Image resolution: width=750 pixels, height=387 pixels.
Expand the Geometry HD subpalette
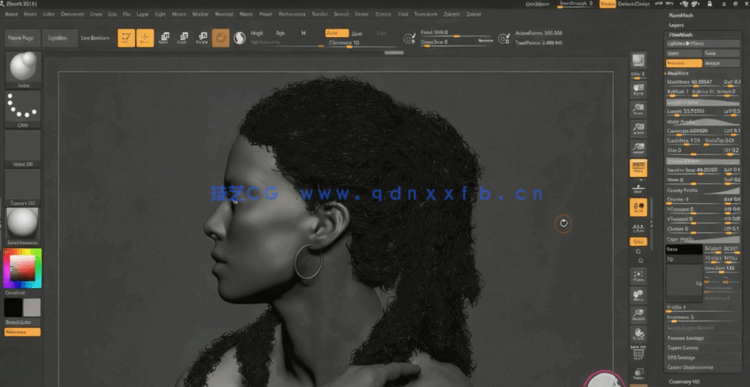[x=684, y=382]
